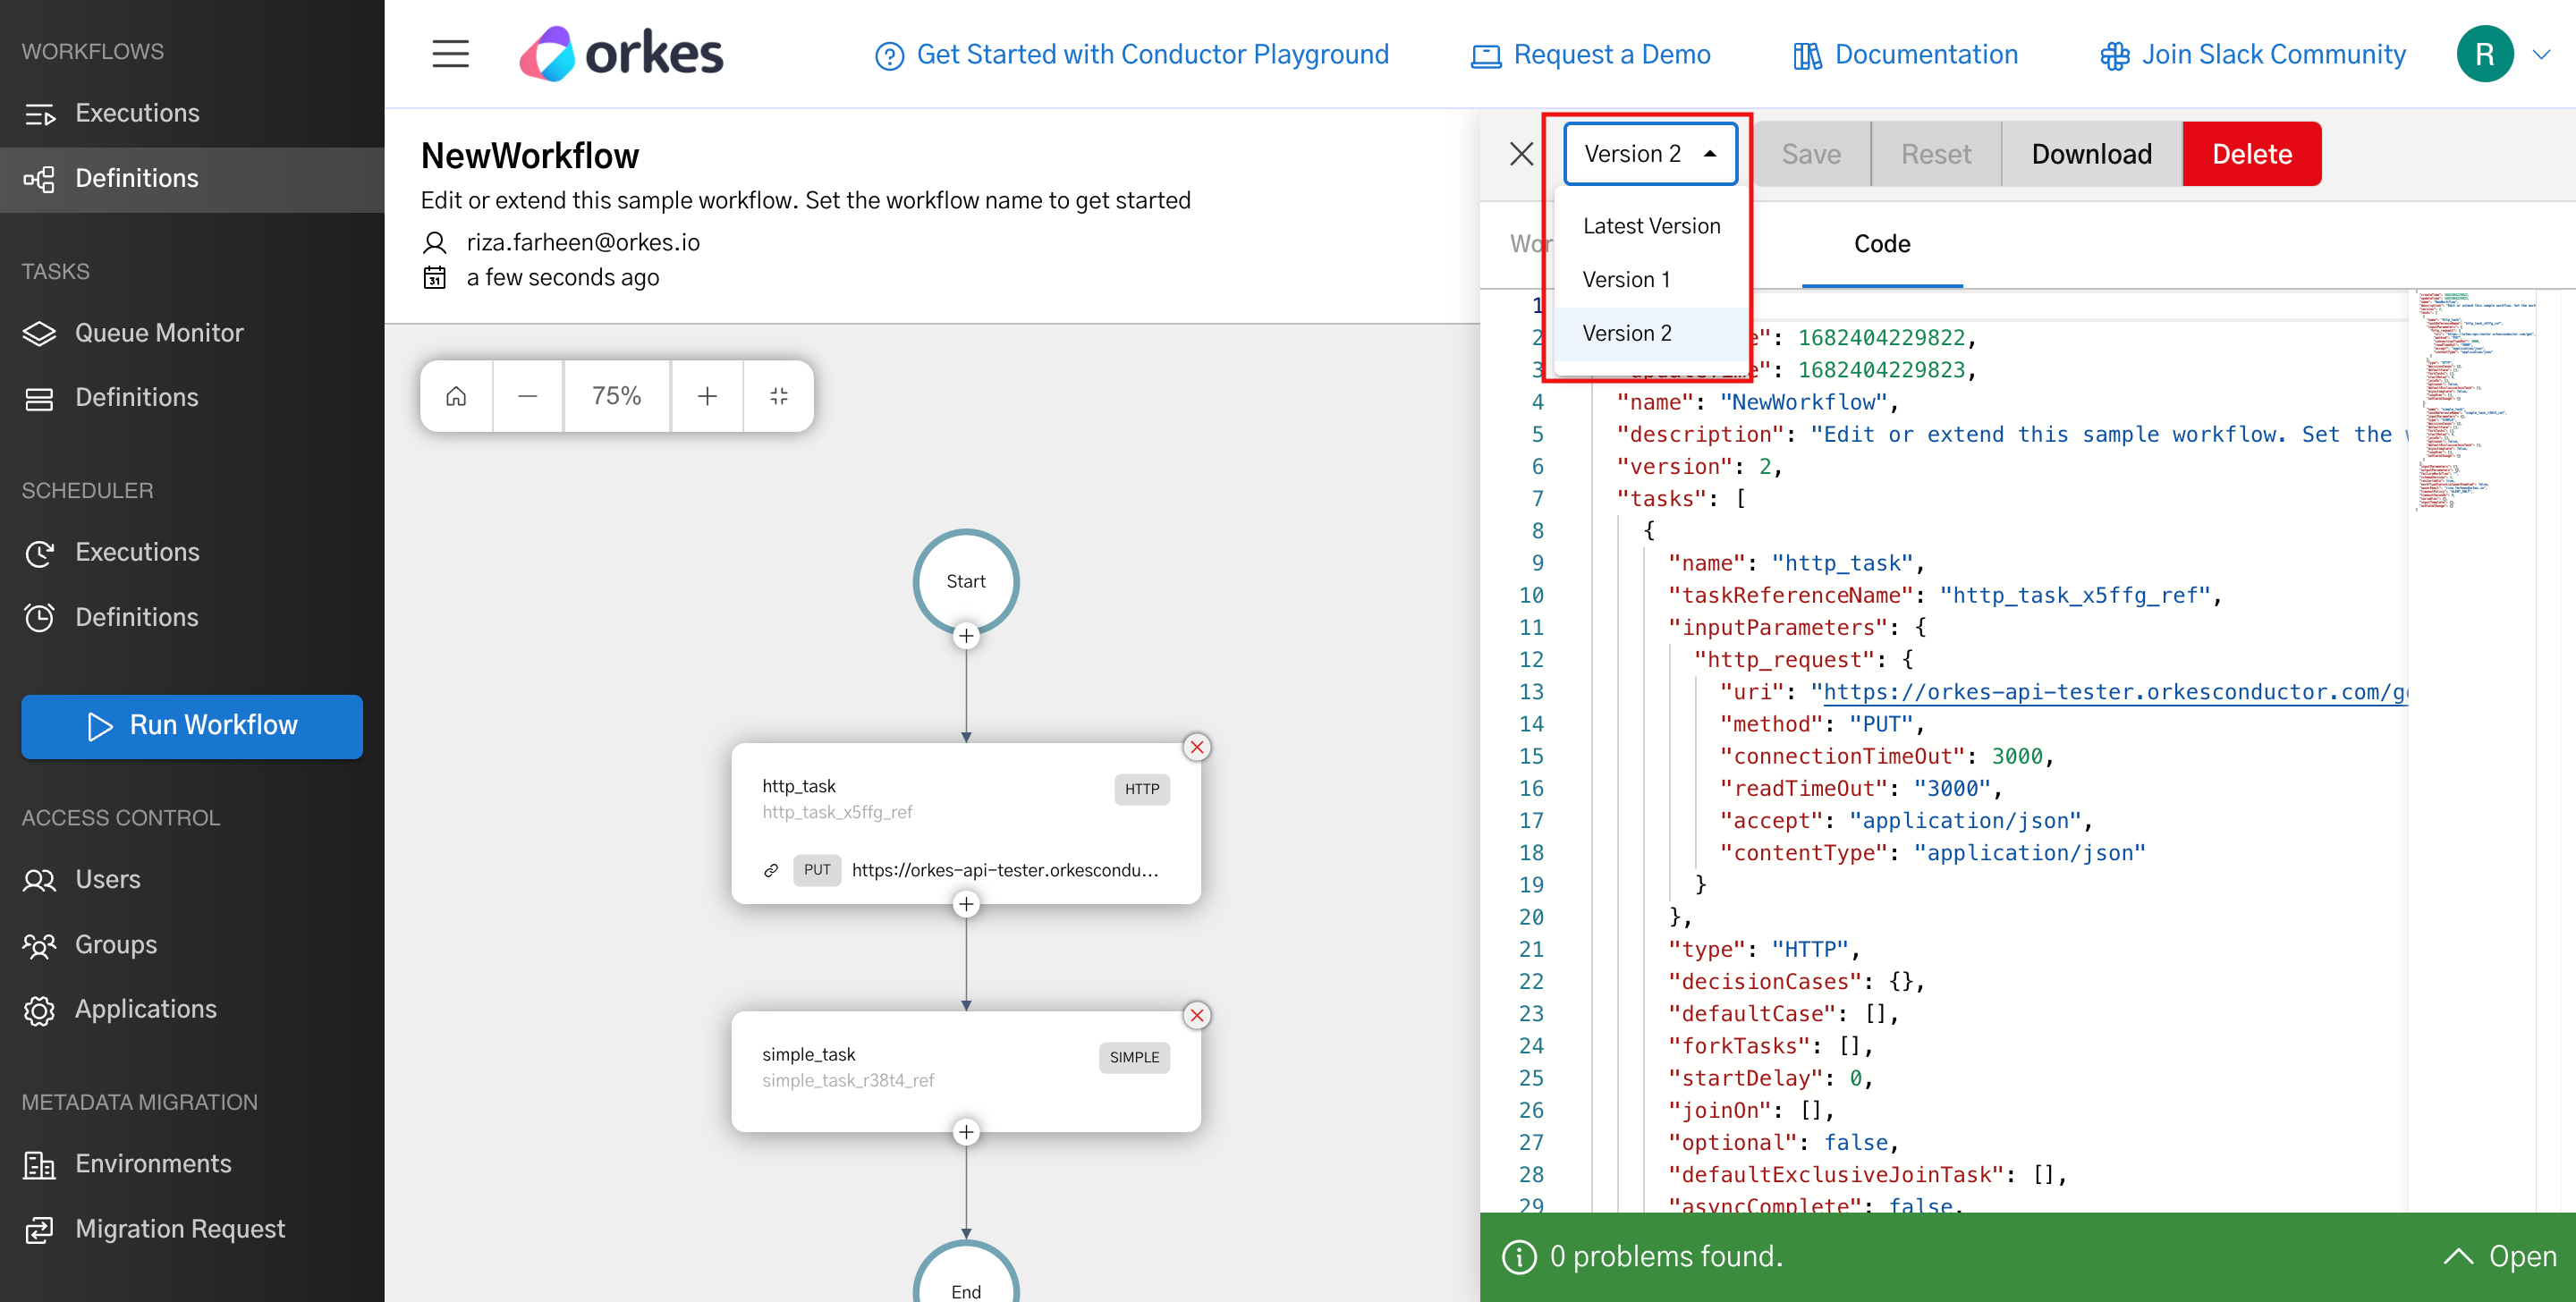Open the hamburger navigation menu
This screenshot has width=2576, height=1302.
(x=450, y=54)
